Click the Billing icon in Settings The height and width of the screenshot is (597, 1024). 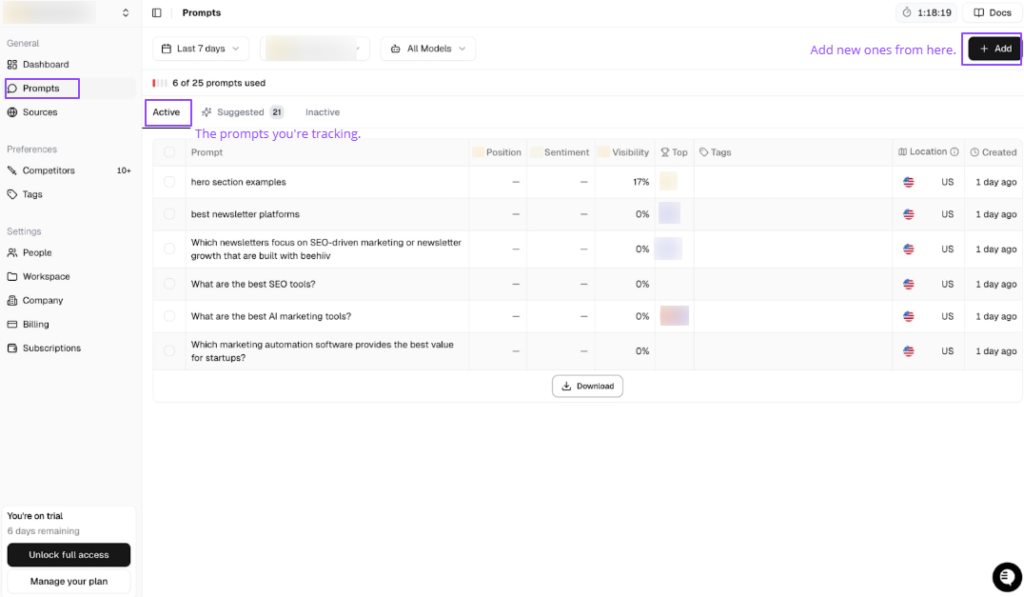point(12,325)
